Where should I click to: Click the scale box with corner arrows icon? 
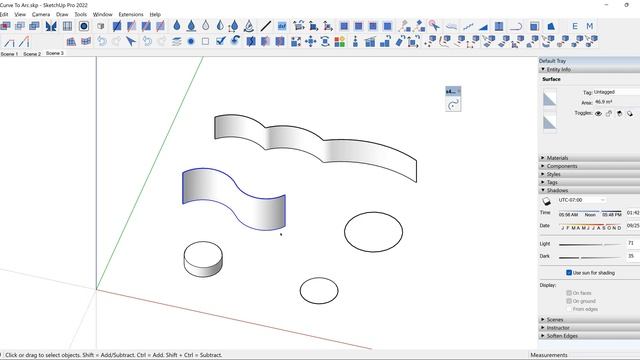(296, 42)
